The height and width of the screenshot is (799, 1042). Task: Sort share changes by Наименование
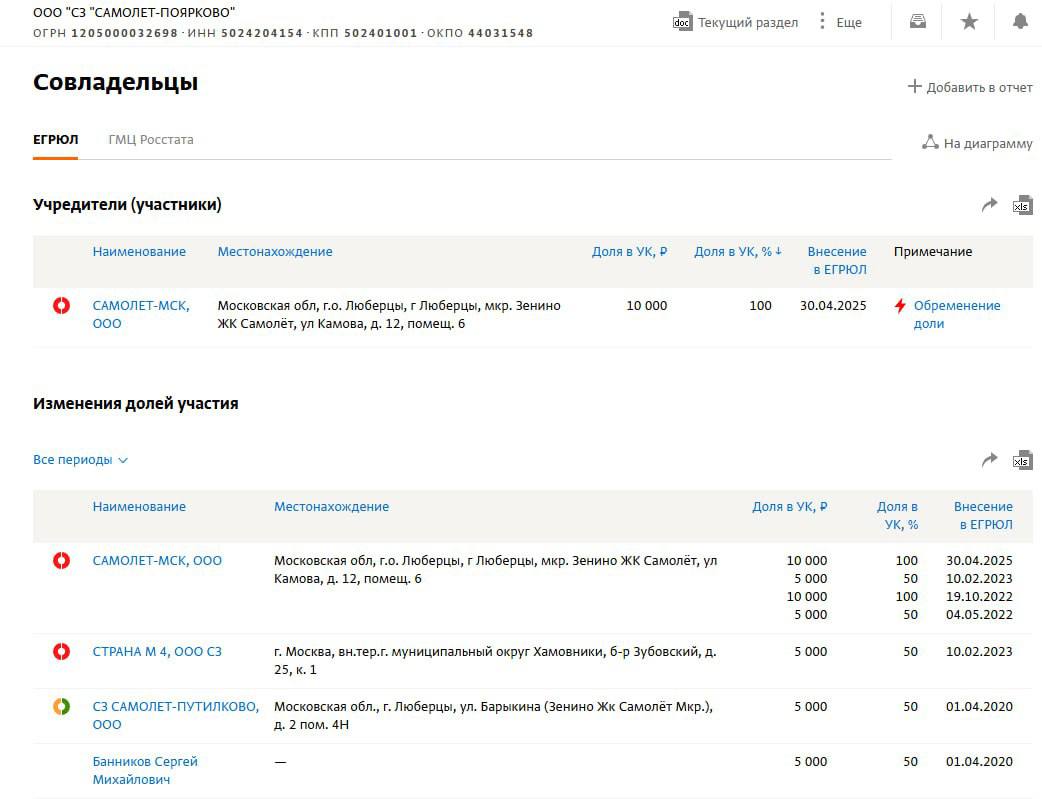click(139, 506)
